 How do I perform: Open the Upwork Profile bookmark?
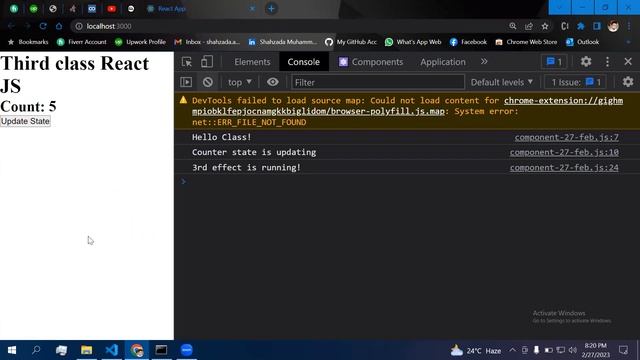click(x=140, y=42)
